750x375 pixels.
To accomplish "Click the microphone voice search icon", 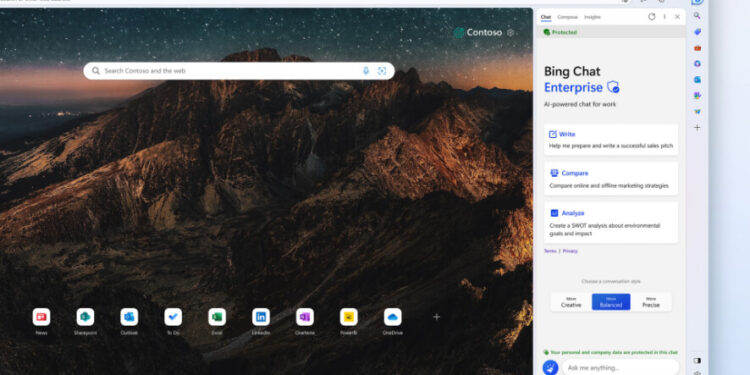I will point(366,71).
